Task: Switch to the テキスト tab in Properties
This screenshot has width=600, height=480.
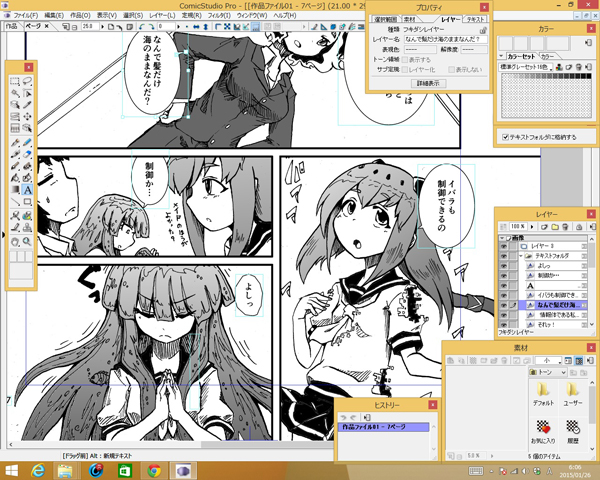Action: click(476, 19)
